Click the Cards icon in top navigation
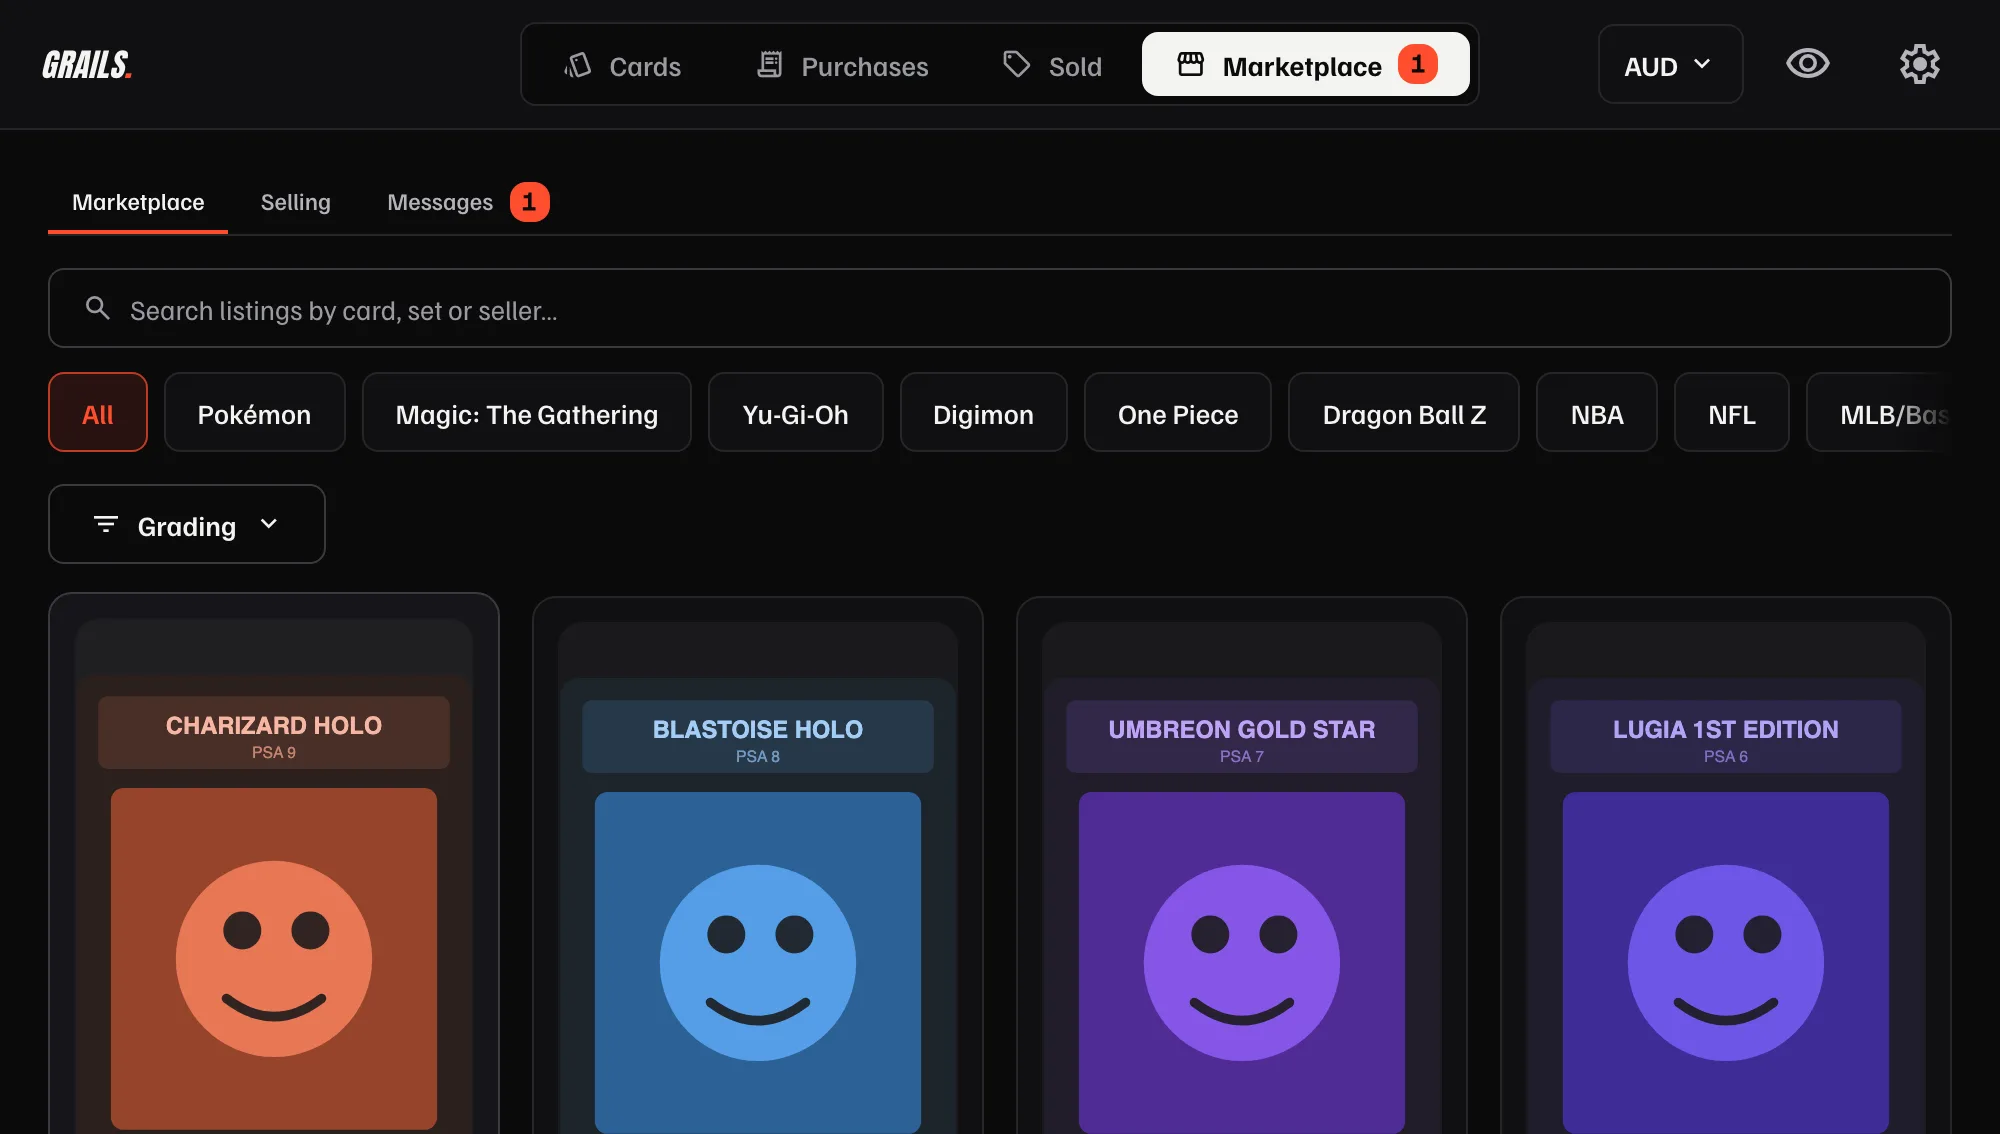This screenshot has height=1134, width=2000. point(578,65)
